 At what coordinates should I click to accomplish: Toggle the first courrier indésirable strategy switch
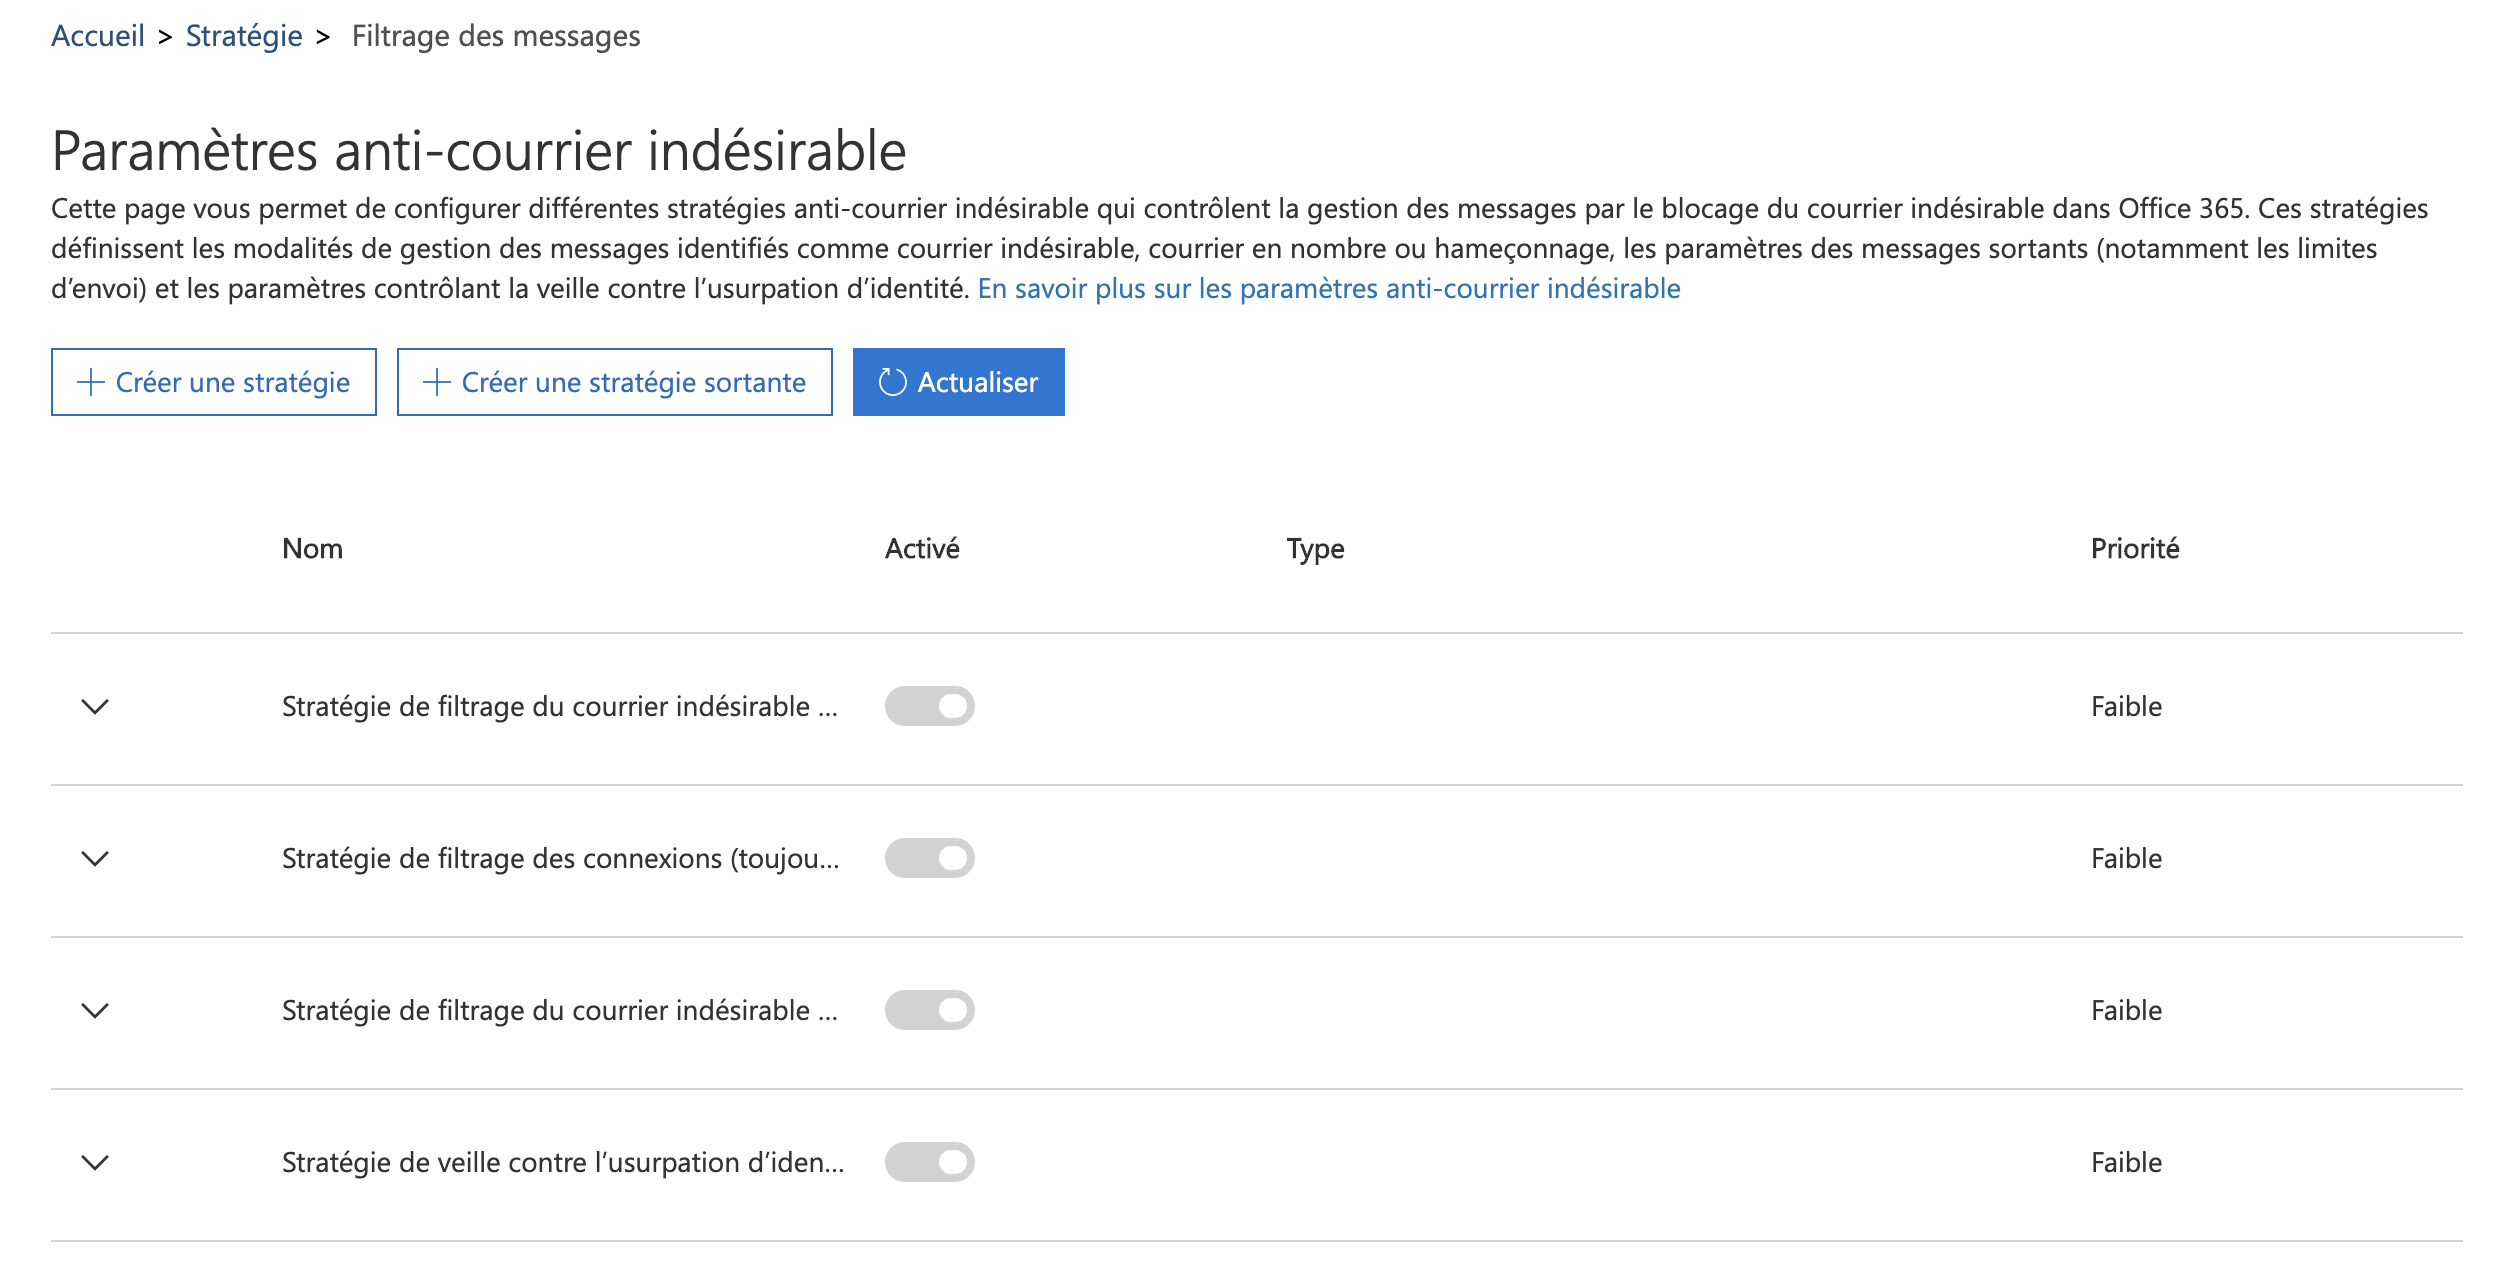[930, 706]
